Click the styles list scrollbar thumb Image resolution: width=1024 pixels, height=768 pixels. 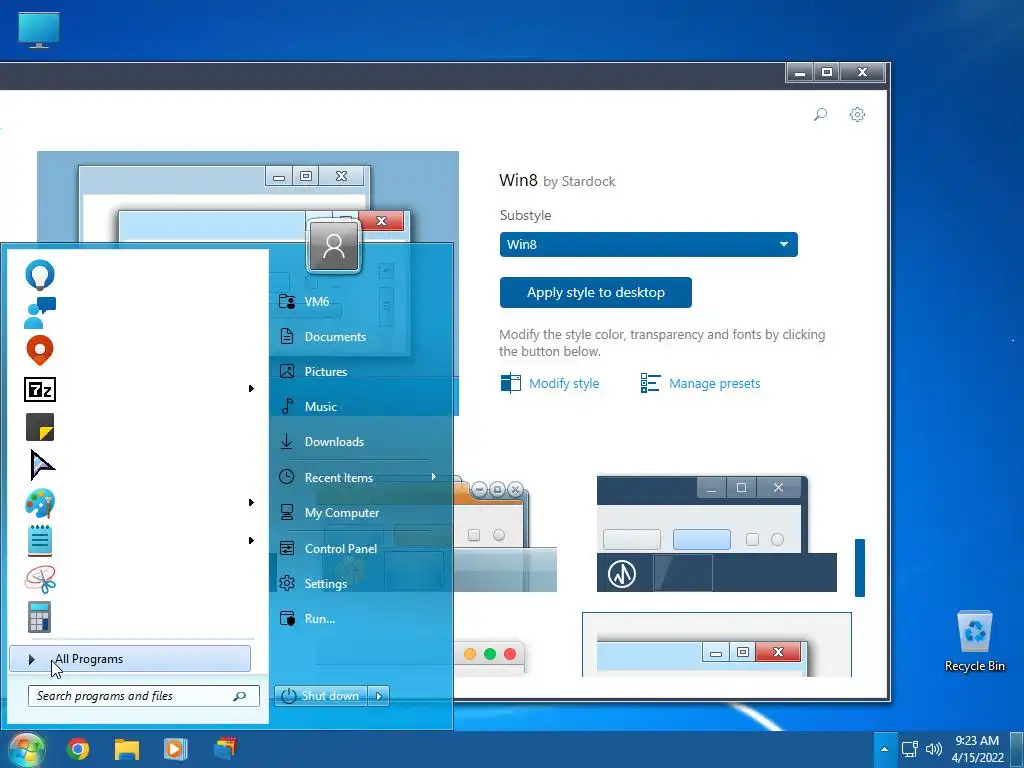click(x=859, y=568)
